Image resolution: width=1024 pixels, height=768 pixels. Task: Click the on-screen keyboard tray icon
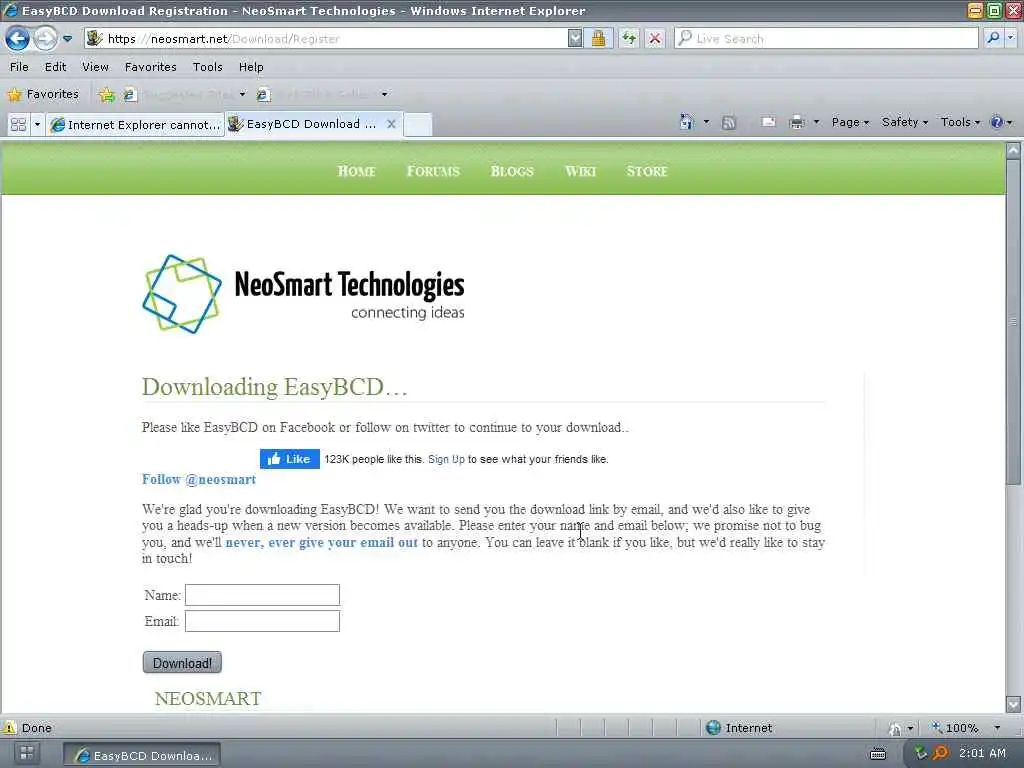click(878, 754)
